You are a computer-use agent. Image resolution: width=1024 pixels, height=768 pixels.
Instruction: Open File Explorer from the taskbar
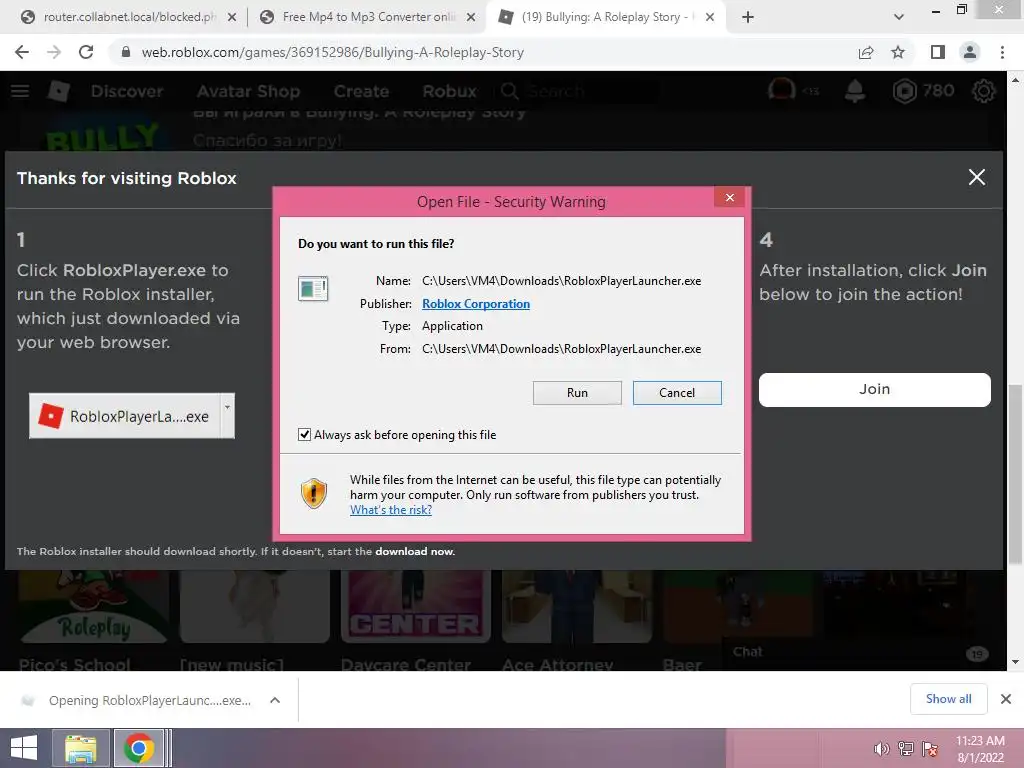click(x=80, y=748)
